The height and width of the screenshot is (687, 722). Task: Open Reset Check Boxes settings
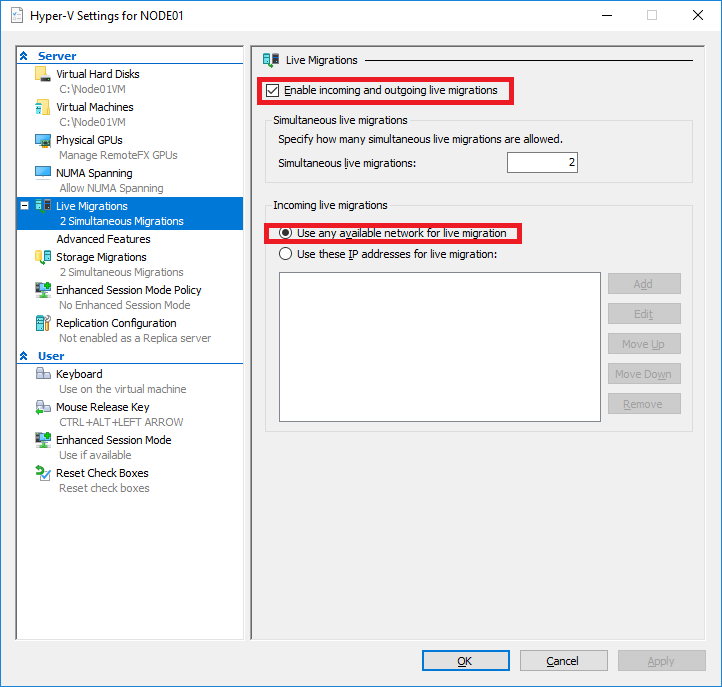(102, 473)
